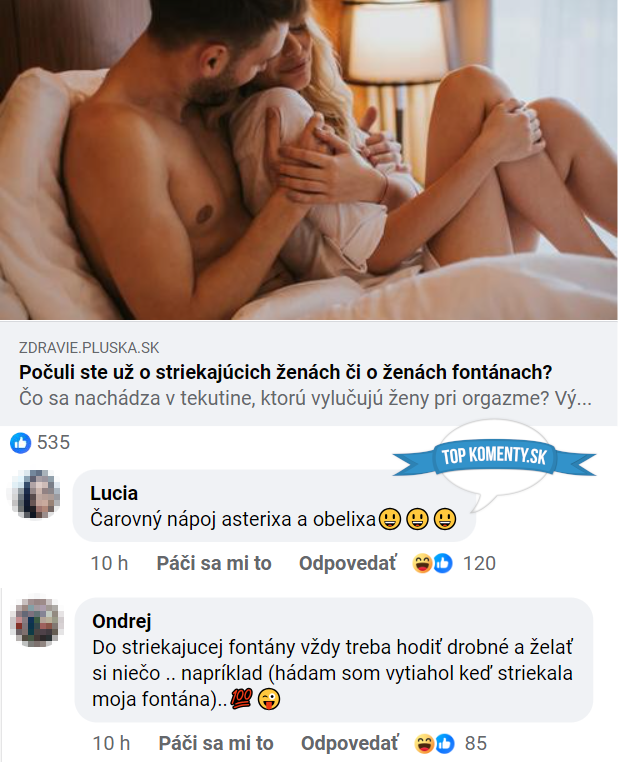Reply to Ondrej's comment via Odpovedať
Viewport: 618px width, 777px height.
[x=349, y=743]
